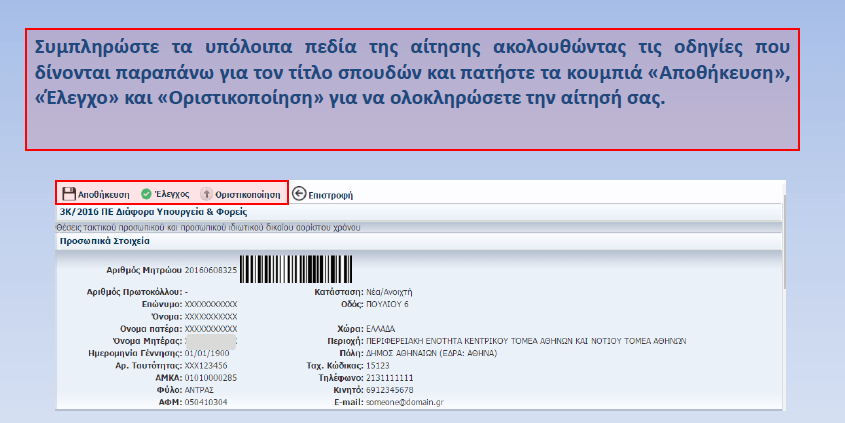Run validation via the Έλεγχος label
Image resolution: width=845 pixels, height=423 pixels.
(x=172, y=194)
